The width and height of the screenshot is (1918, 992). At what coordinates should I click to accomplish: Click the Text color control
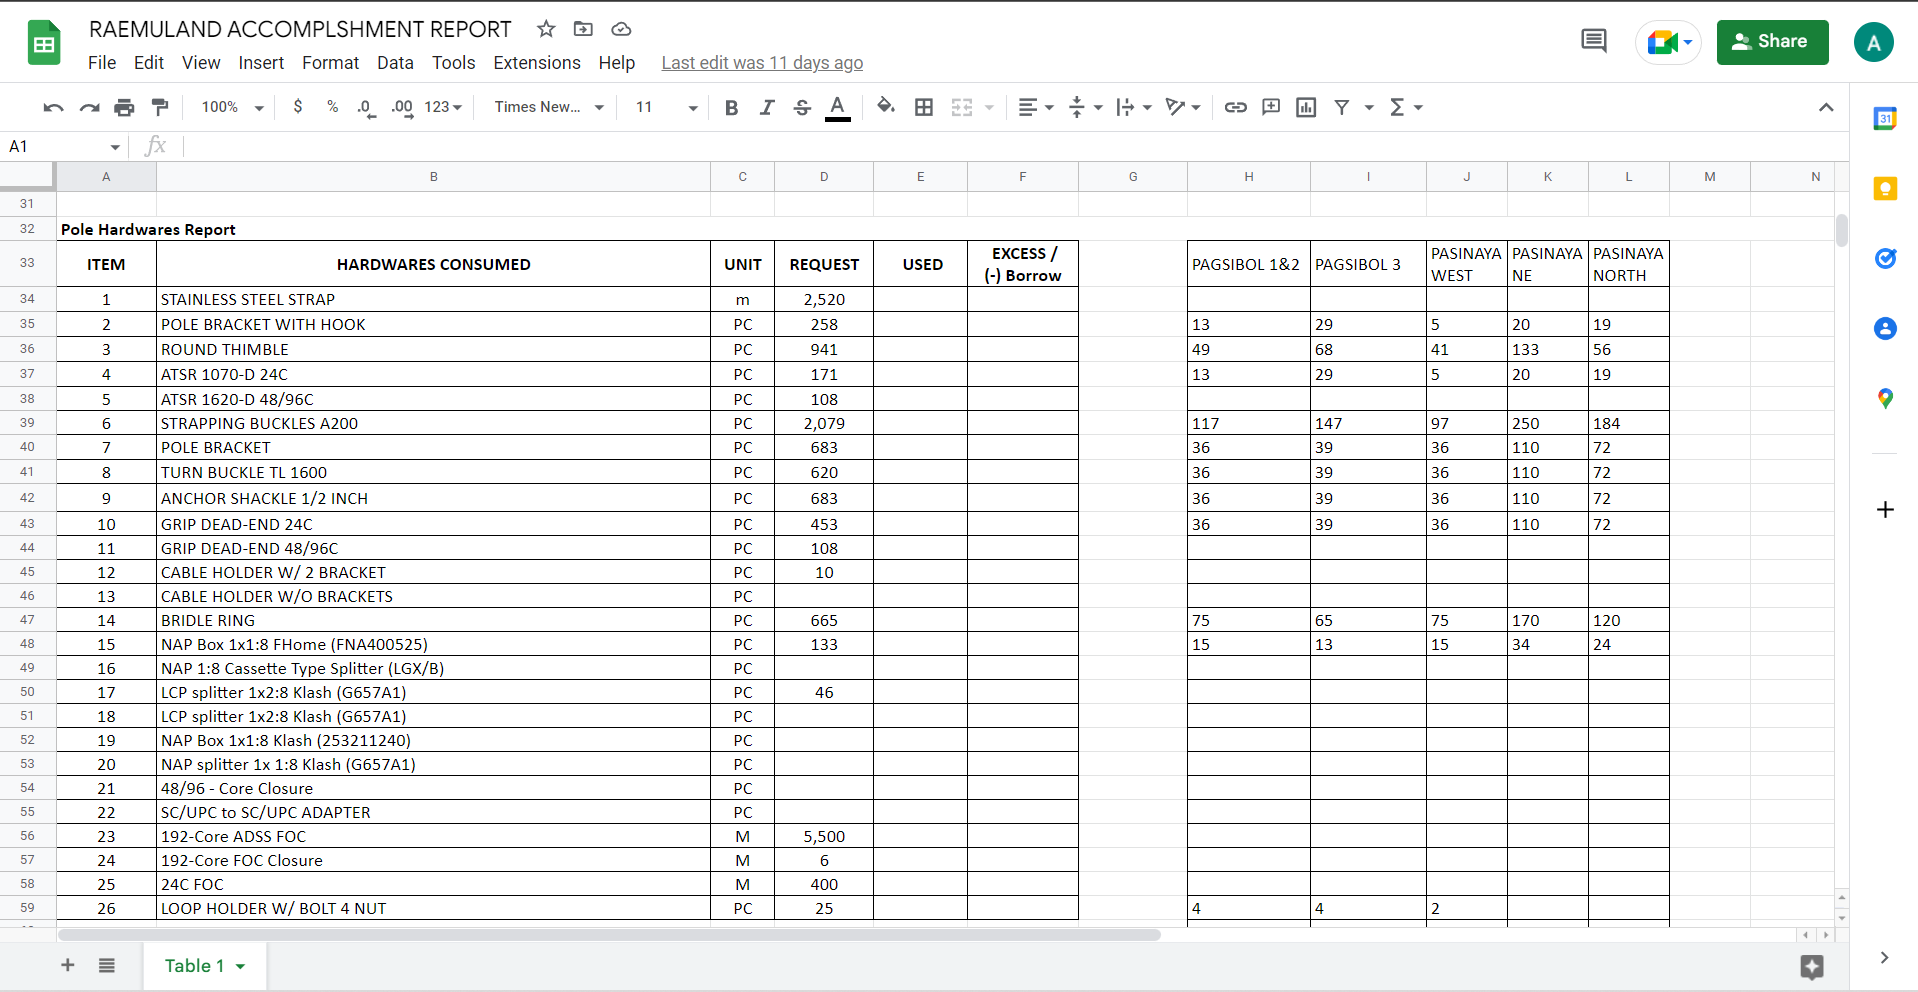(x=838, y=107)
